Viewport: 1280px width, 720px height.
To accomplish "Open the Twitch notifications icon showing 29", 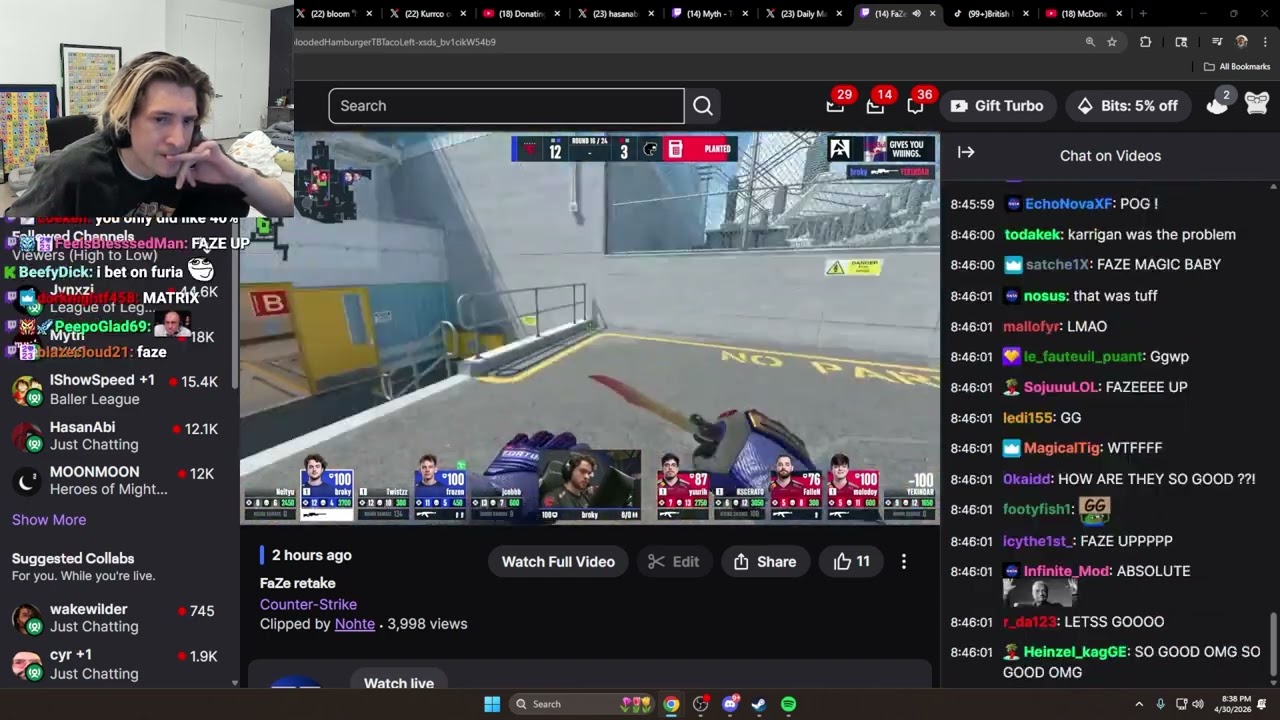I will (836, 105).
